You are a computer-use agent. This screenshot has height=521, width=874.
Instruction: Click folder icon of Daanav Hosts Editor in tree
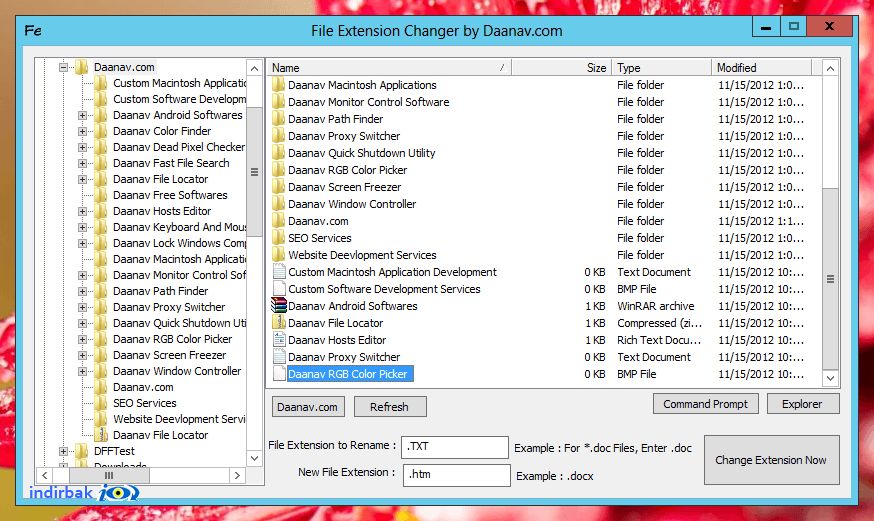(x=101, y=211)
